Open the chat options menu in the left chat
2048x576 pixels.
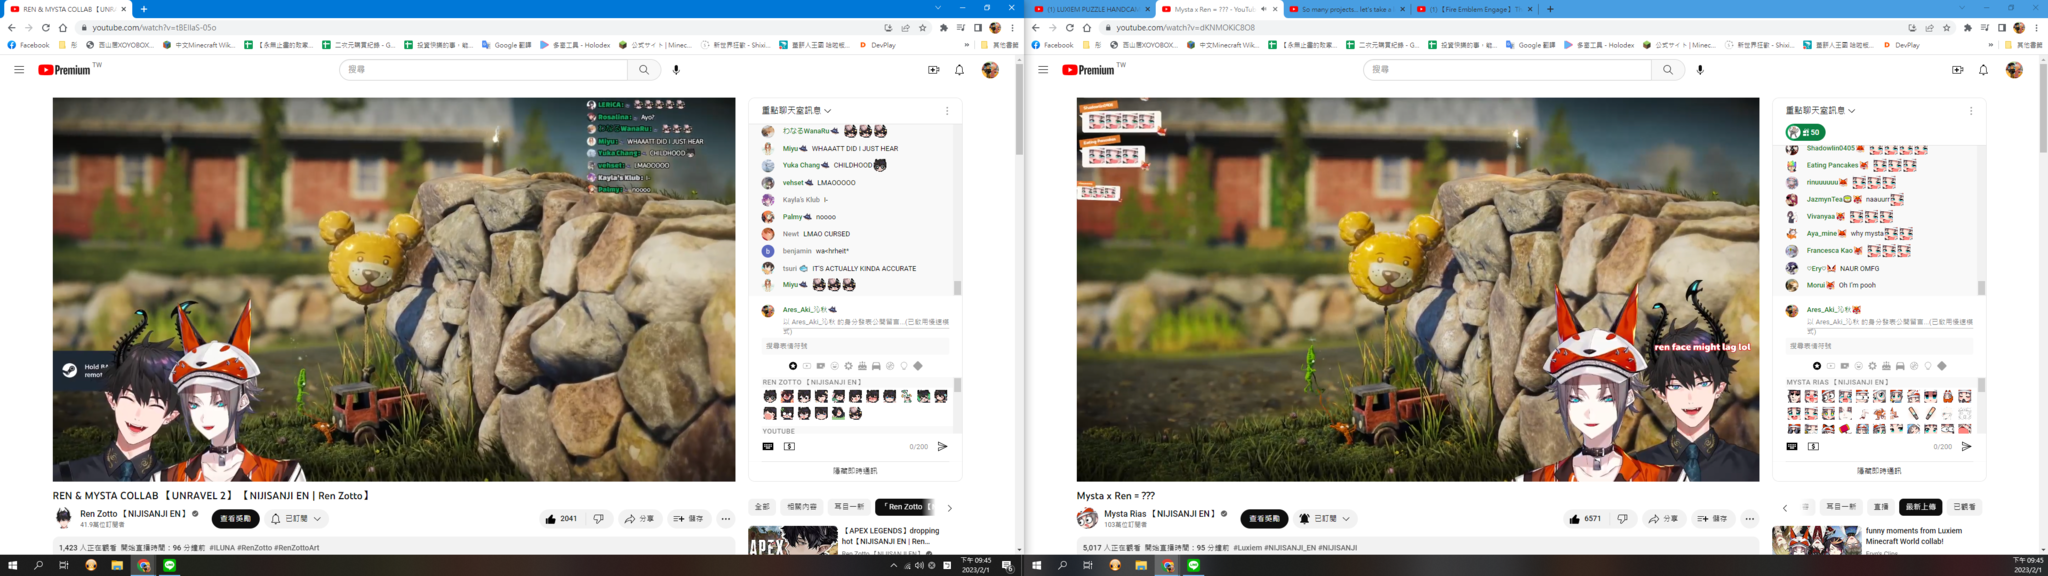(x=947, y=111)
